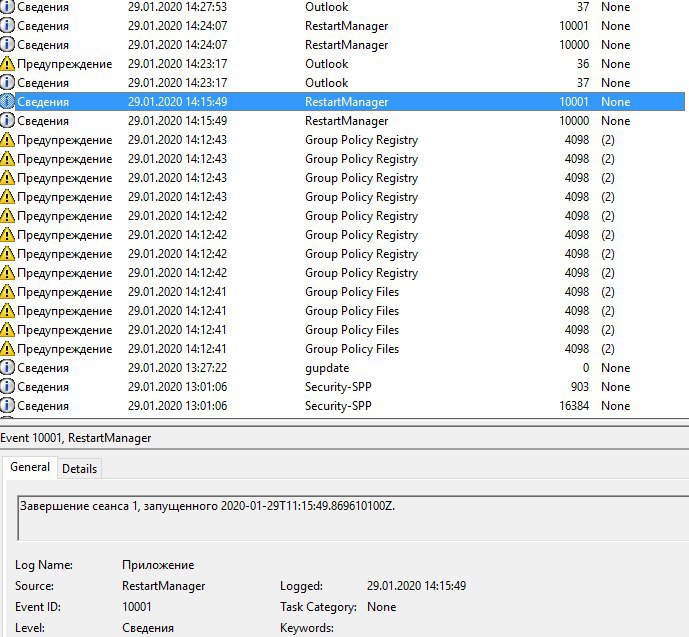Click date '29.01.2020 13:27:22'

click(x=178, y=368)
